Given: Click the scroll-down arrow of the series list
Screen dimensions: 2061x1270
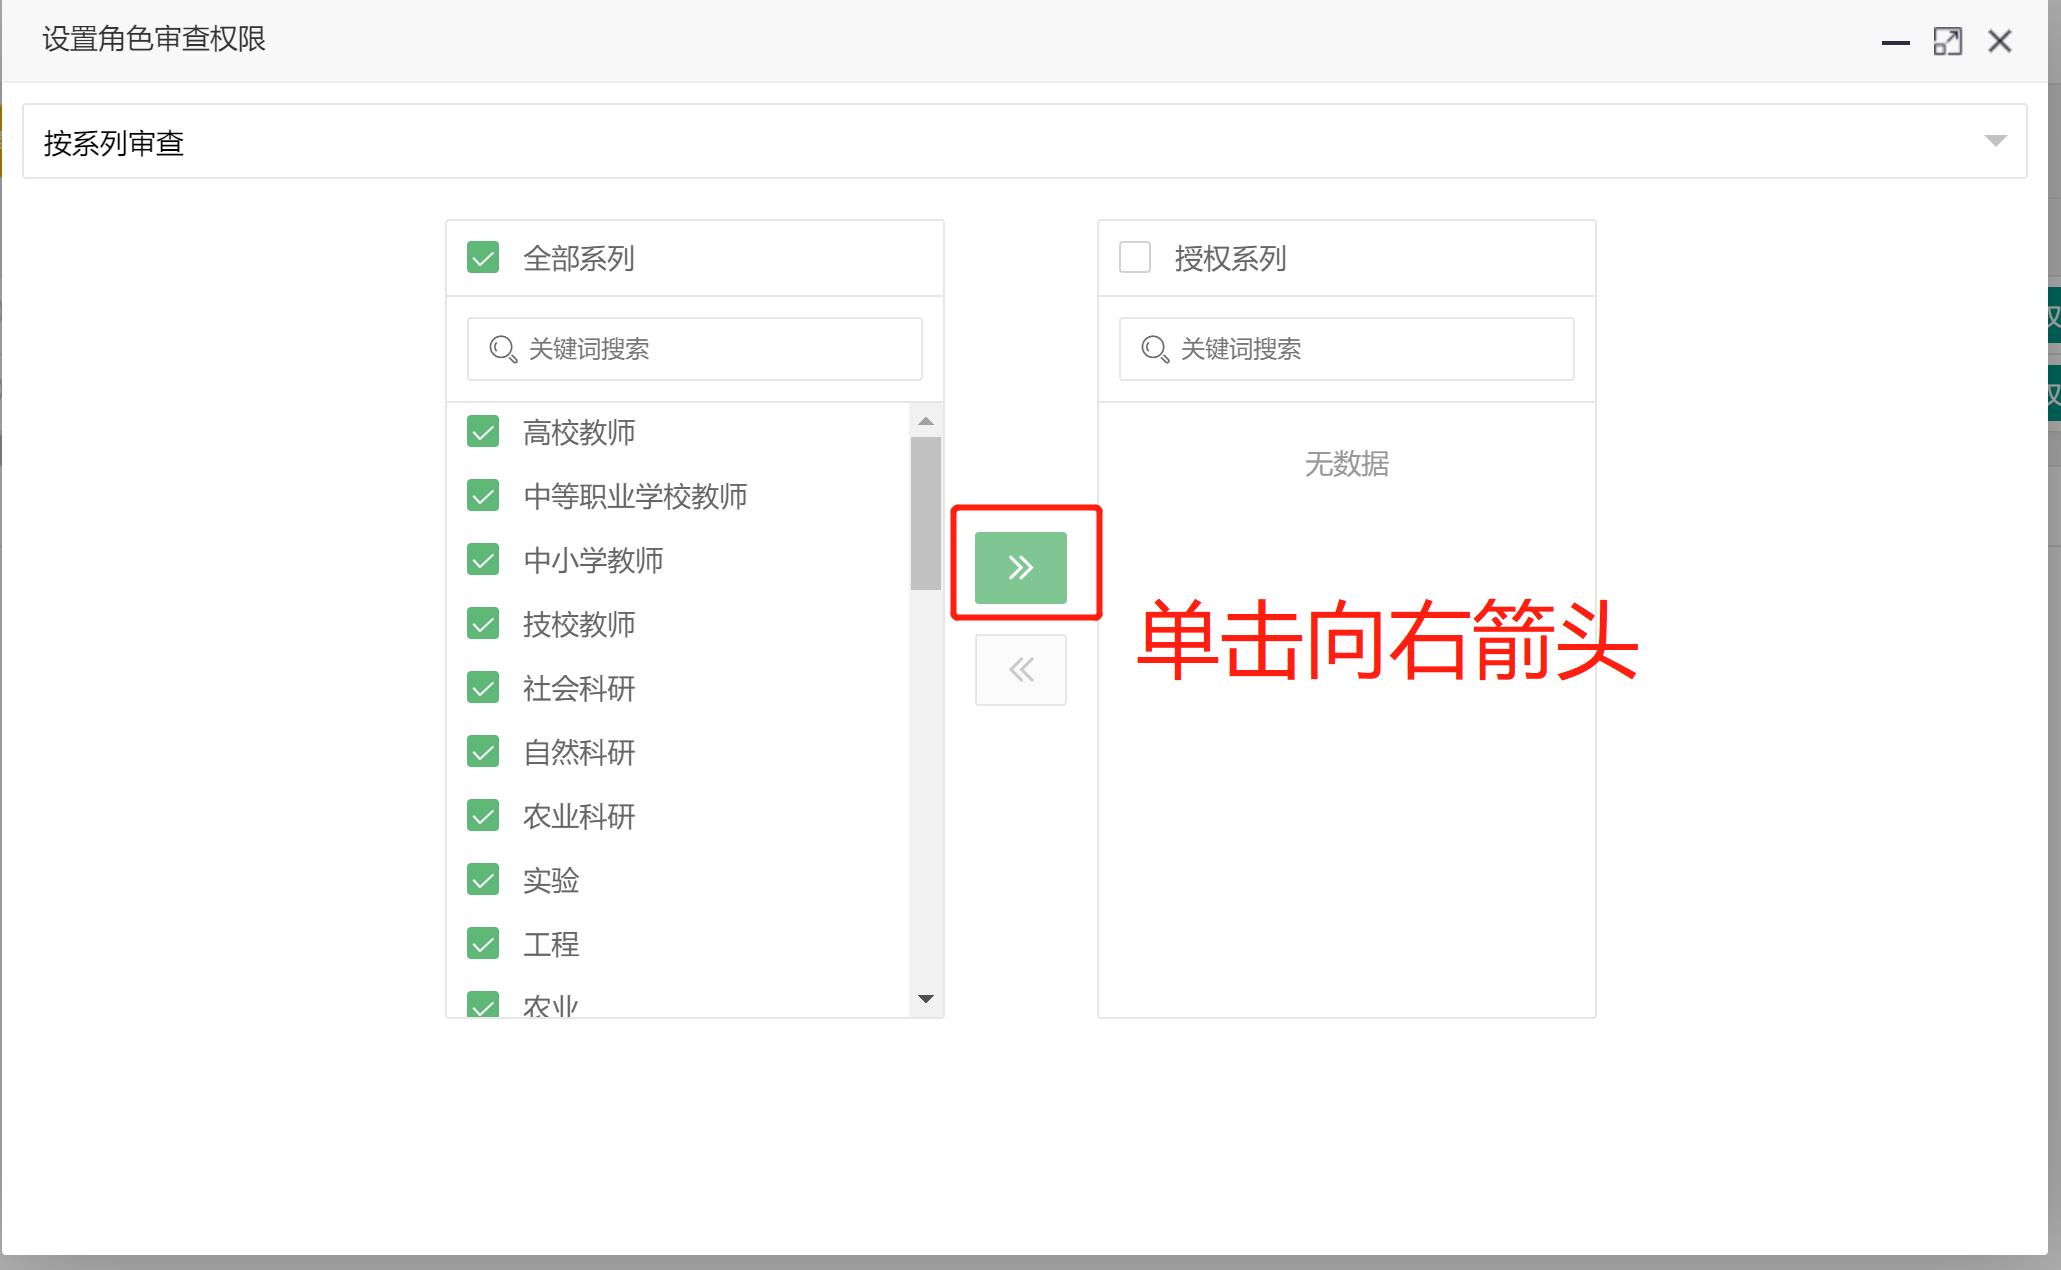Looking at the screenshot, I should pos(926,999).
